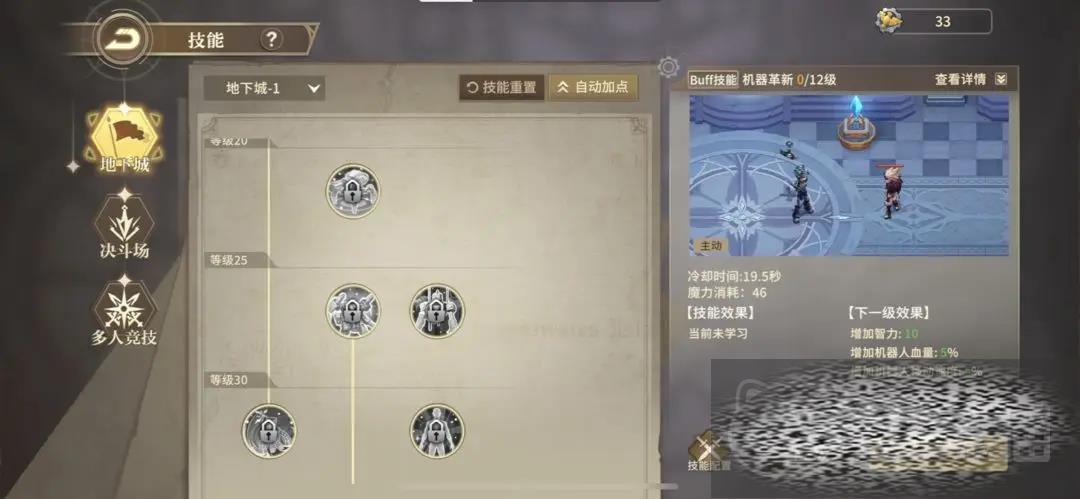Click the skill preview video thumbnail

(849, 176)
